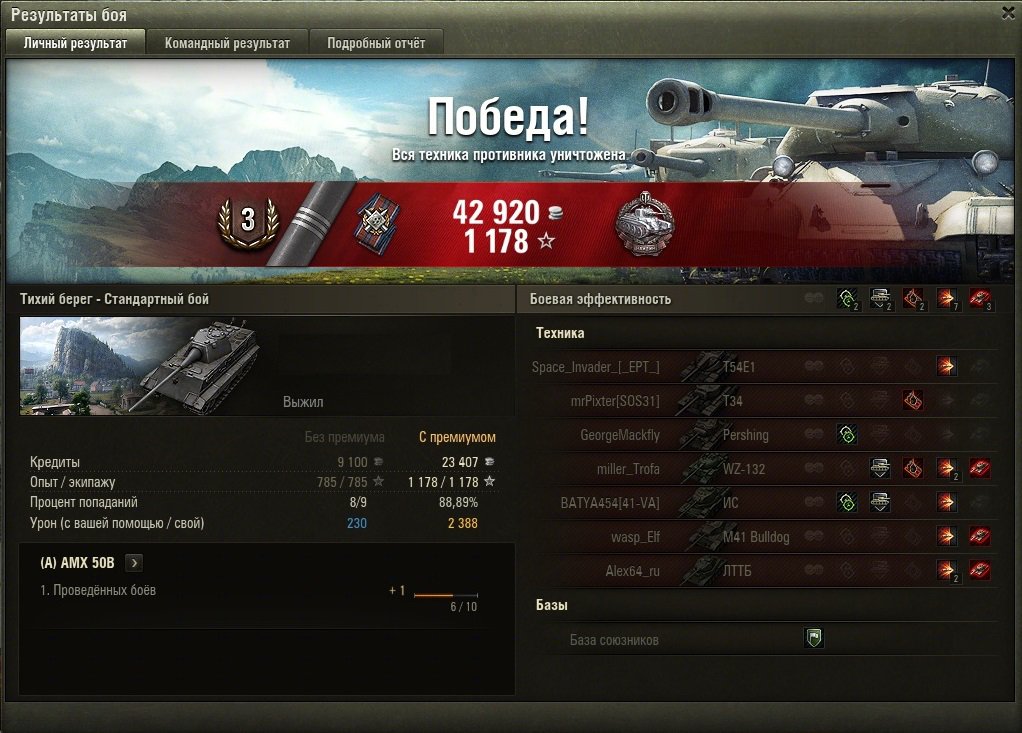
Task: Open the Подробный отчёт tab
Action: pyautogui.click(x=376, y=43)
